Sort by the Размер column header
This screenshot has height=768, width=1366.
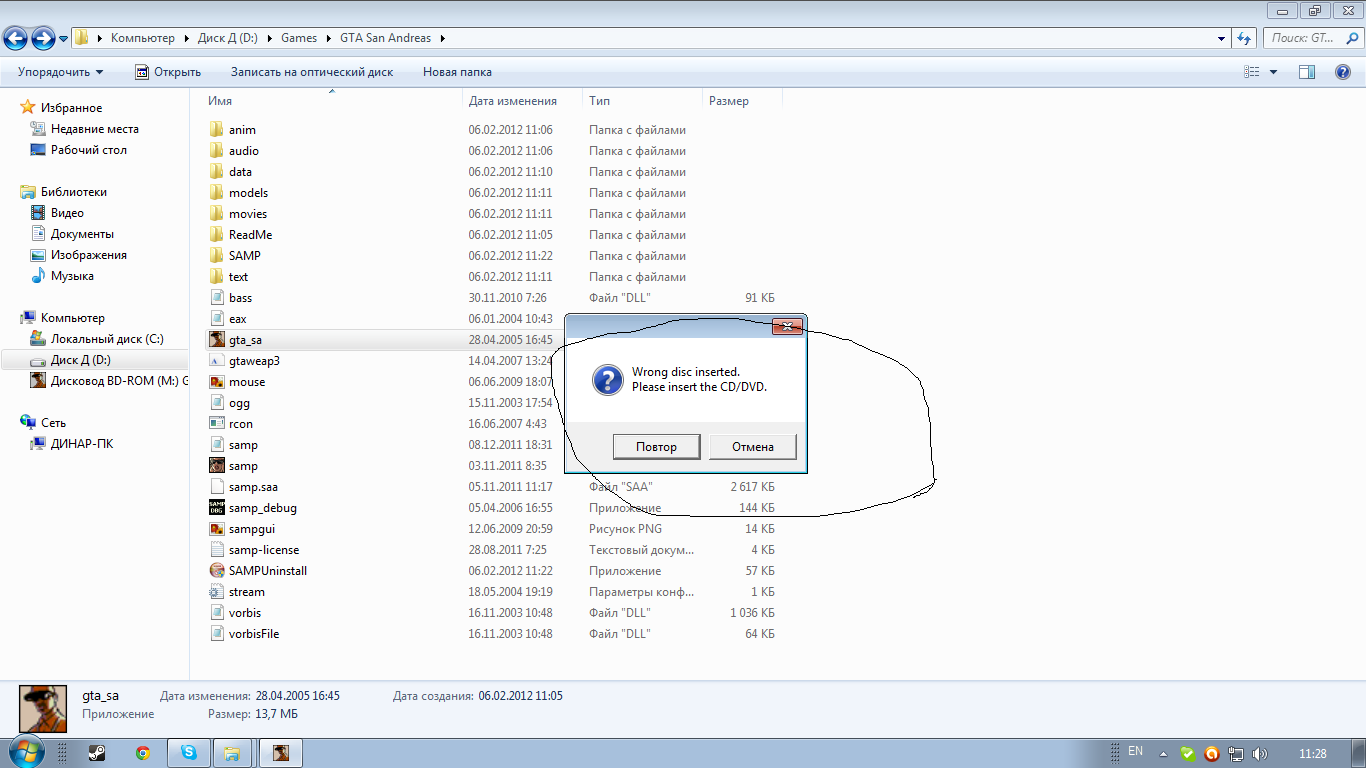point(729,101)
